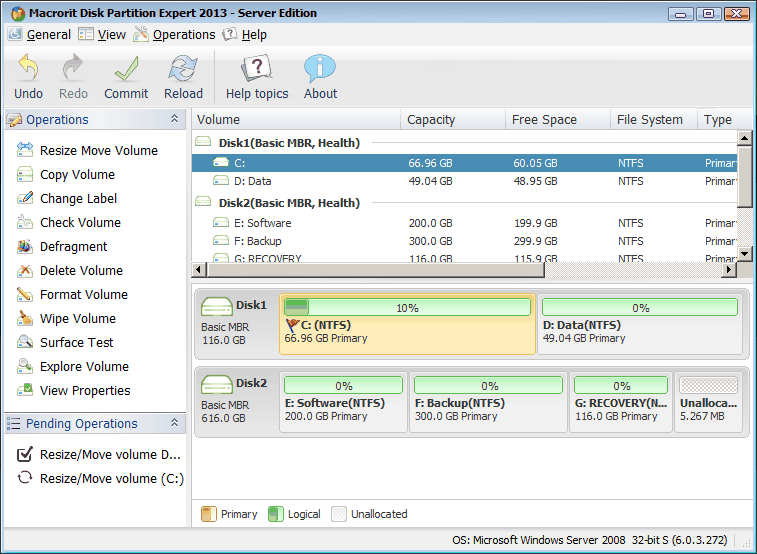Click the Pending Operations list icon
The height and width of the screenshot is (554, 757).
coord(14,424)
